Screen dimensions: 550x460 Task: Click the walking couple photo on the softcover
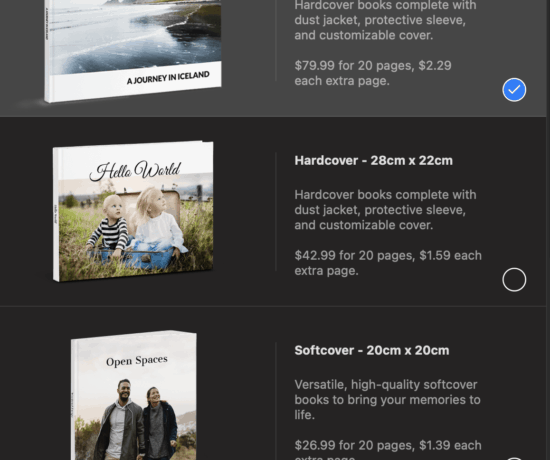click(137, 419)
